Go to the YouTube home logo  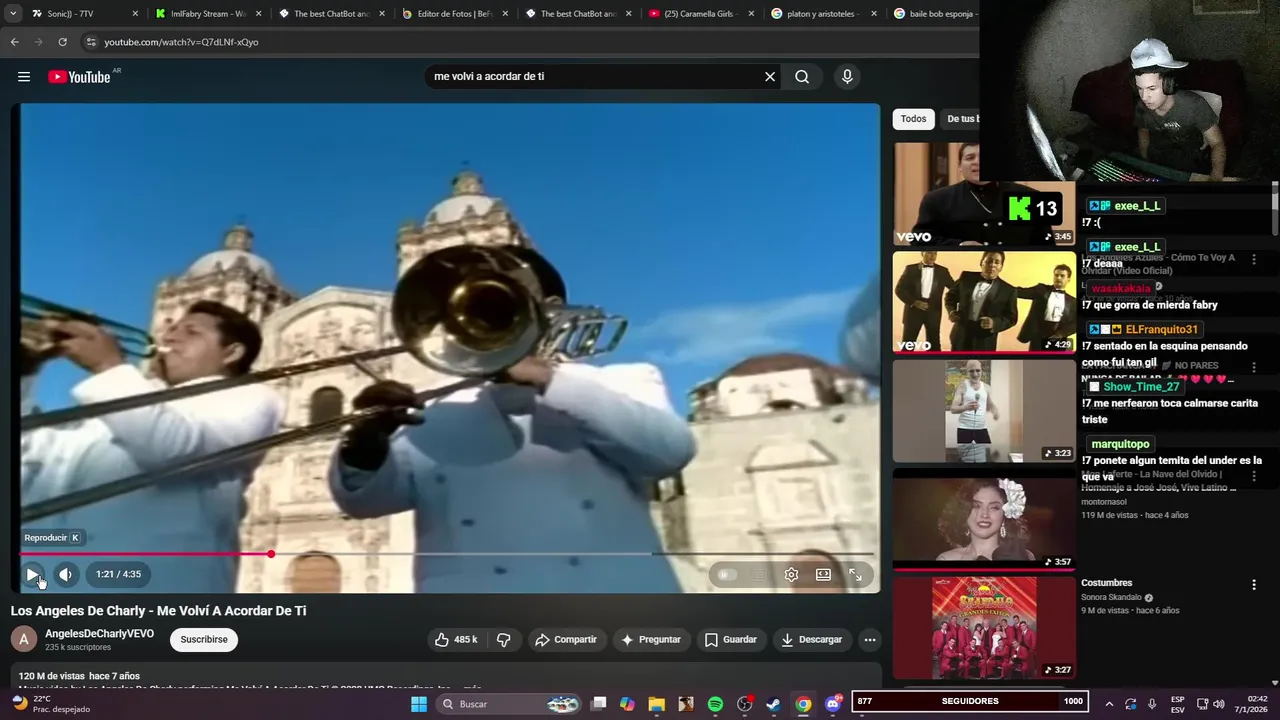[79, 77]
